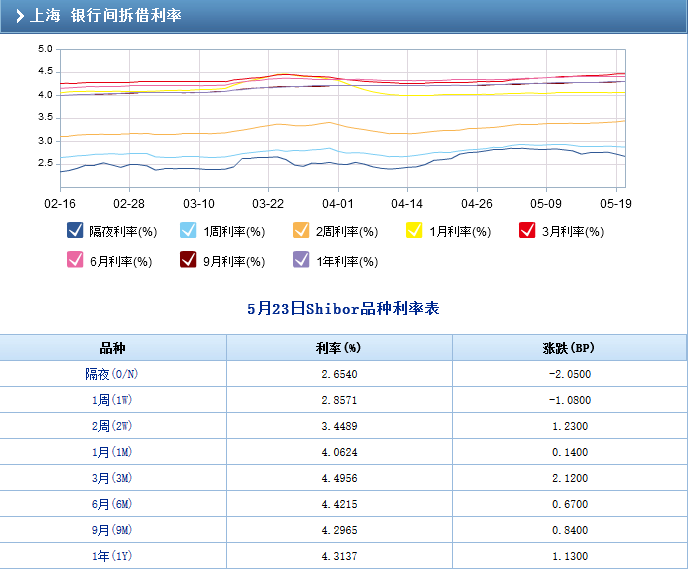
Task: Toggle the 1周利率(%) series checkbox
Action: (x=188, y=230)
